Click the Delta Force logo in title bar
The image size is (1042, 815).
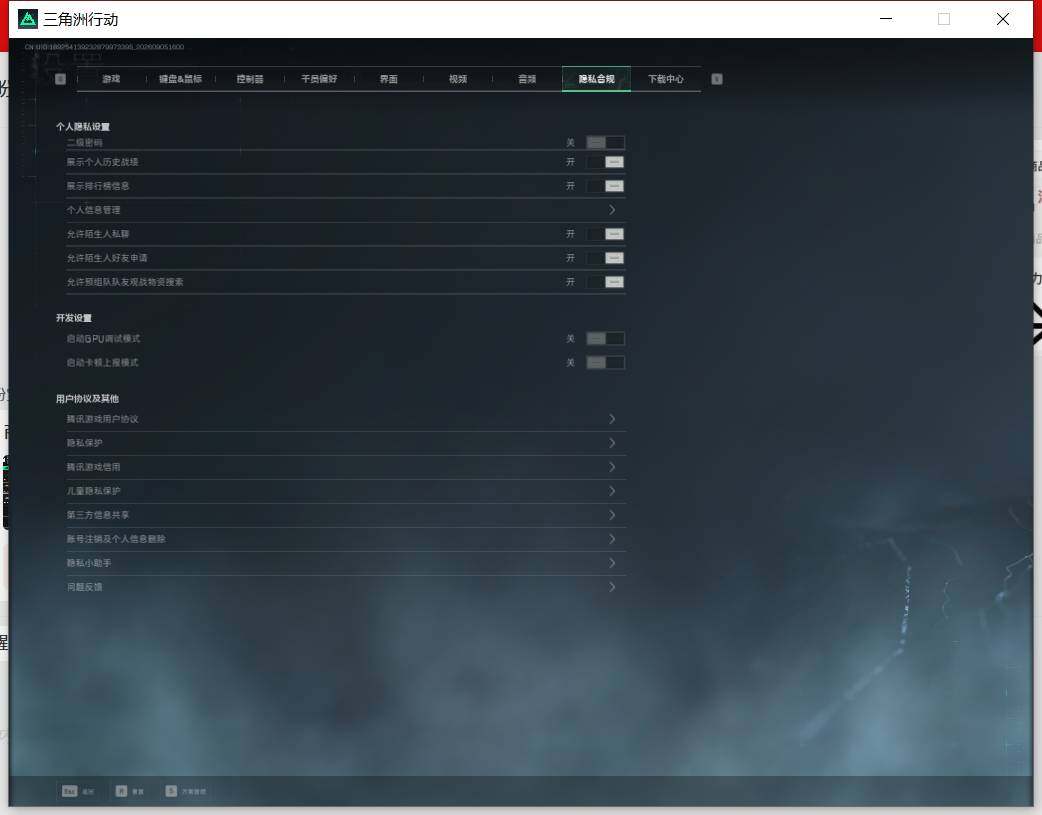point(28,19)
